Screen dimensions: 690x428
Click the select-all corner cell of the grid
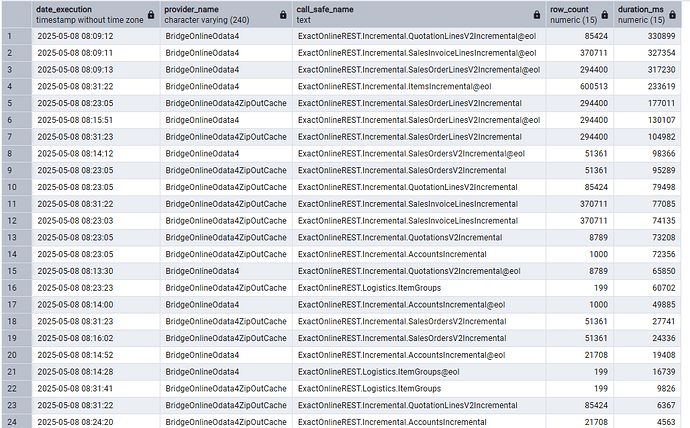tap(16, 15)
